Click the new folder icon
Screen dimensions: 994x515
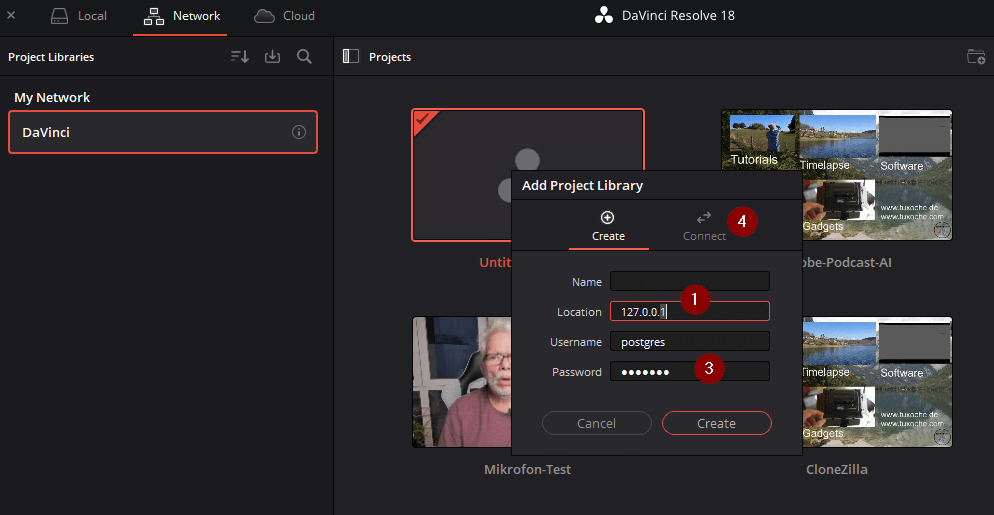point(976,56)
